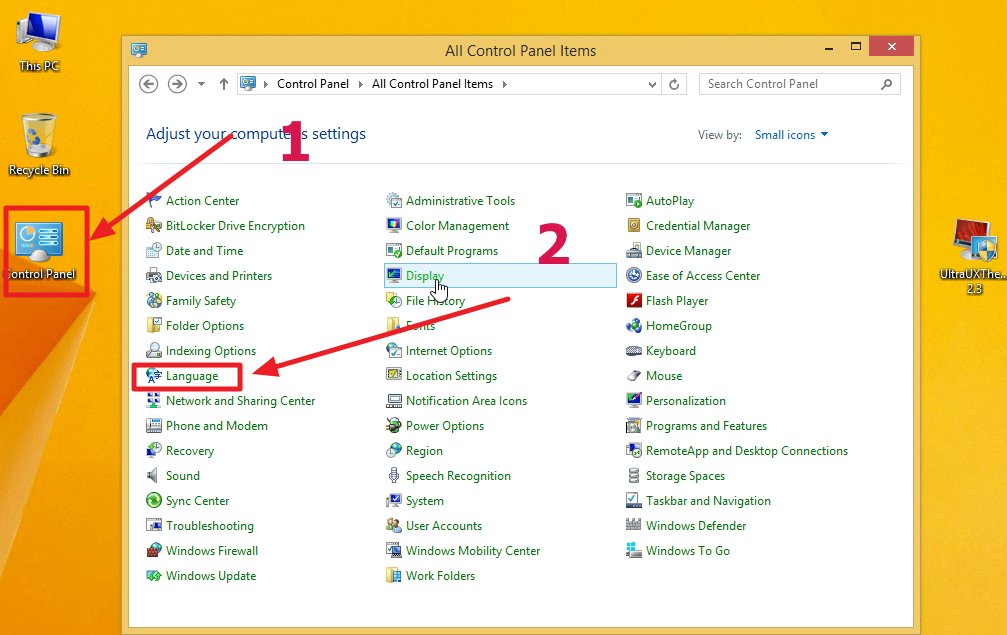
Task: Click the search magnifier icon
Action: (x=886, y=84)
